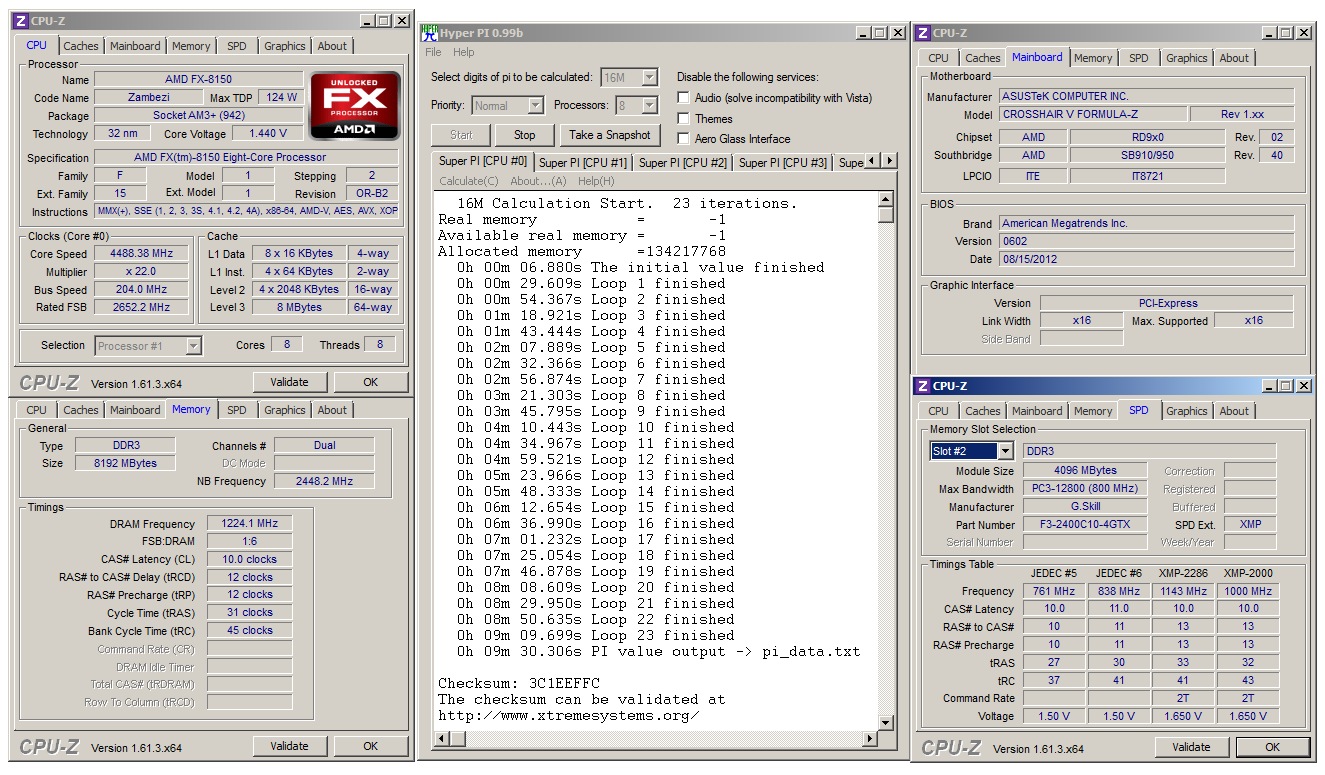Enable the Audio service disable checkbox

684,98
